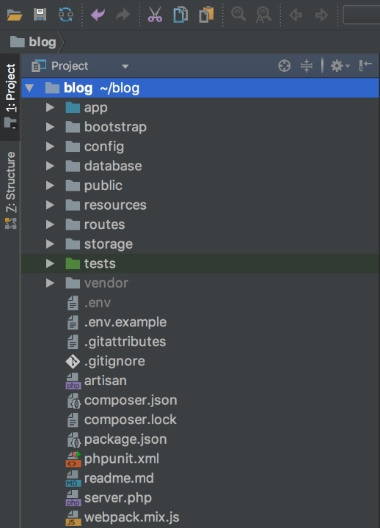Open the Project view dropdown
This screenshot has width=380, height=528.
pyautogui.click(x=80, y=66)
